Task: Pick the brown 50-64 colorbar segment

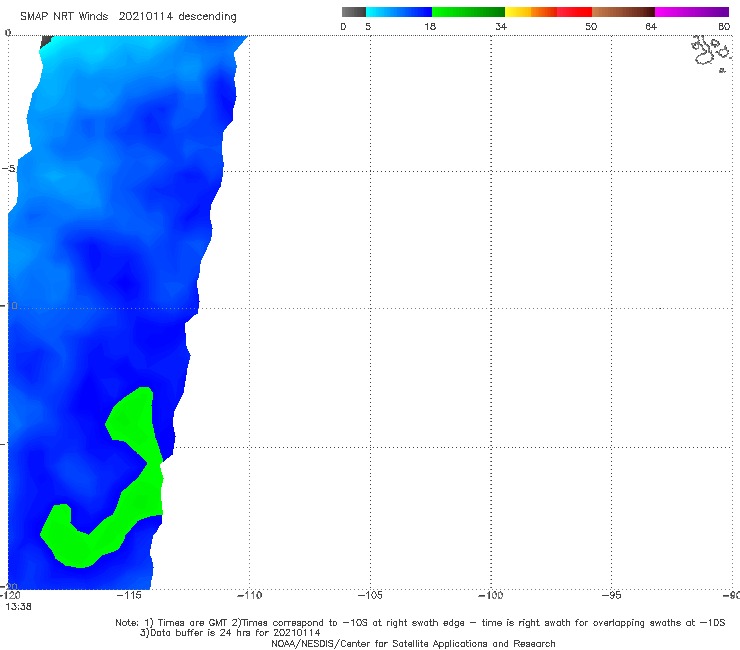Action: pos(623,12)
